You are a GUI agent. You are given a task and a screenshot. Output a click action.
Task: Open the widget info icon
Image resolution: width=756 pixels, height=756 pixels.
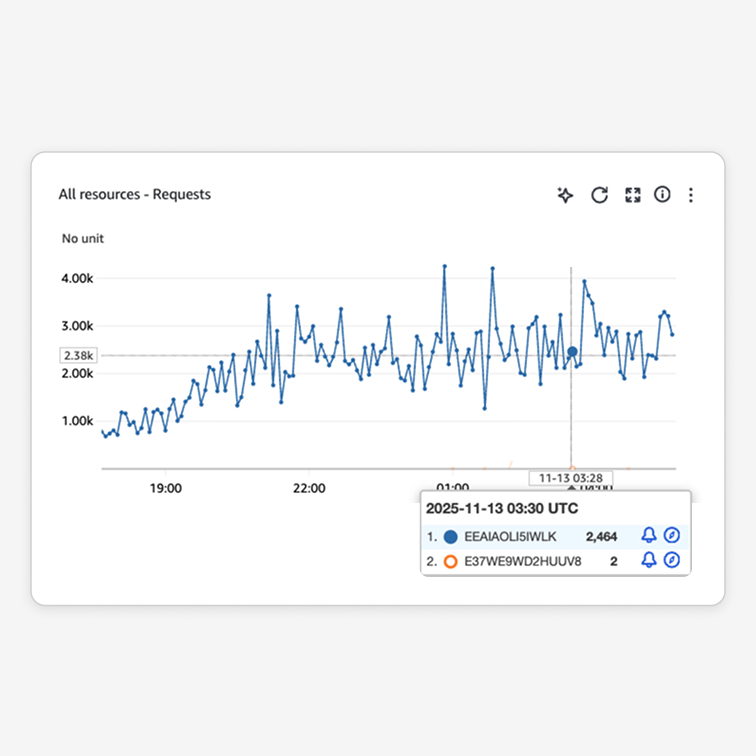pyautogui.click(x=662, y=195)
